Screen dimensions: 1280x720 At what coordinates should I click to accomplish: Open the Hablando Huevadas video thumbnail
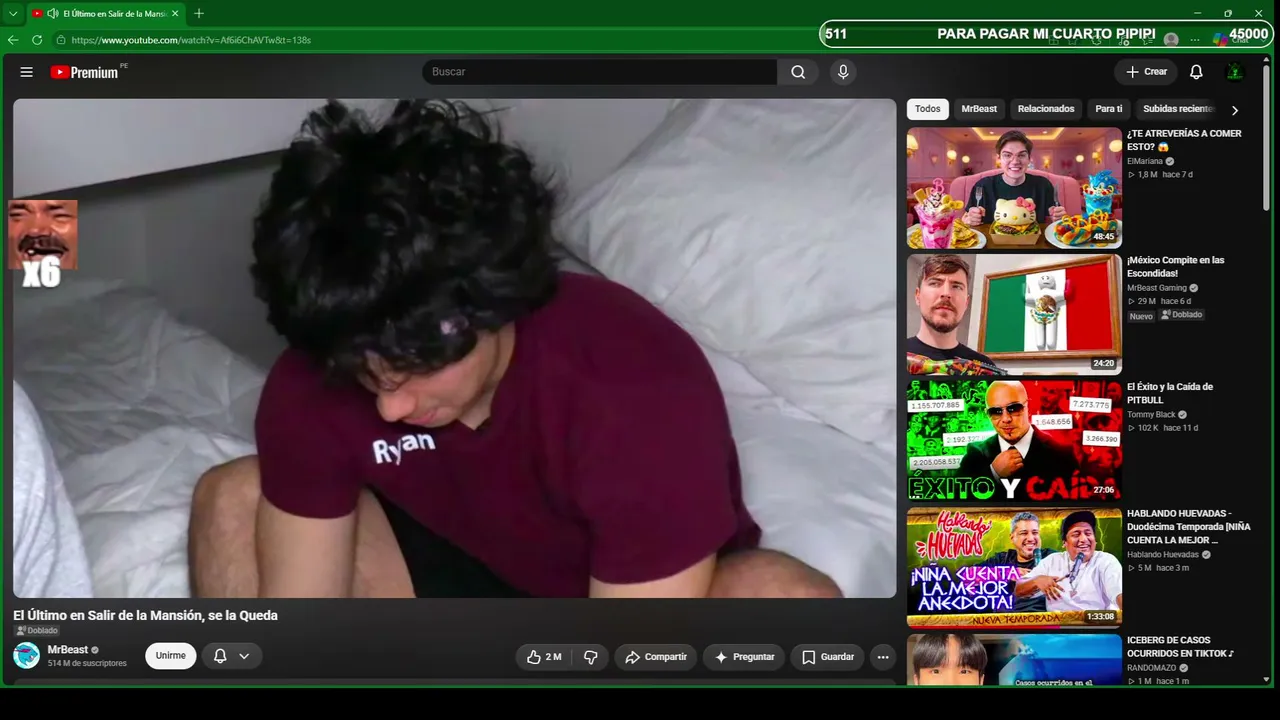tap(1014, 568)
